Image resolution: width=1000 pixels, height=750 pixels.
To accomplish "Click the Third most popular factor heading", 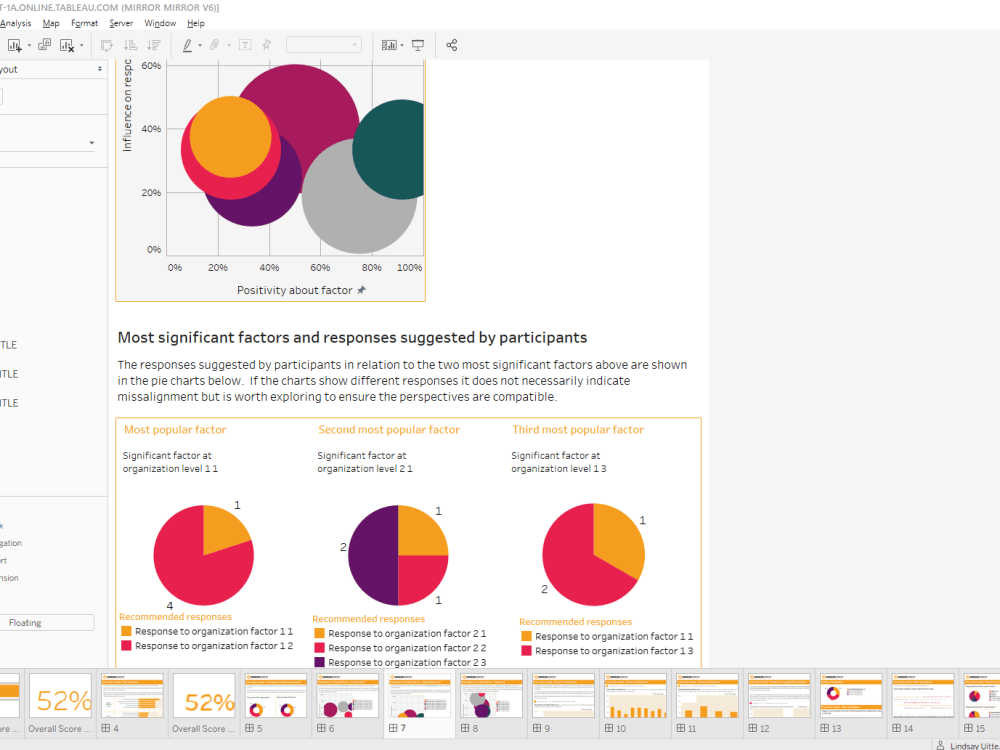I will pos(578,430).
